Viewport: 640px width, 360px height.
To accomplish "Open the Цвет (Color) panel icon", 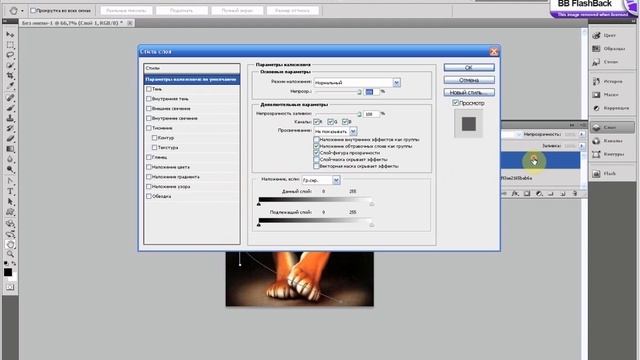I will pyautogui.click(x=596, y=36).
